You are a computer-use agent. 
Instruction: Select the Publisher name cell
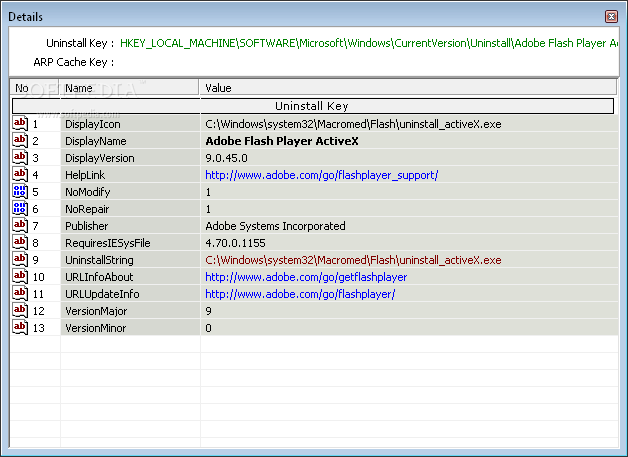coord(130,226)
